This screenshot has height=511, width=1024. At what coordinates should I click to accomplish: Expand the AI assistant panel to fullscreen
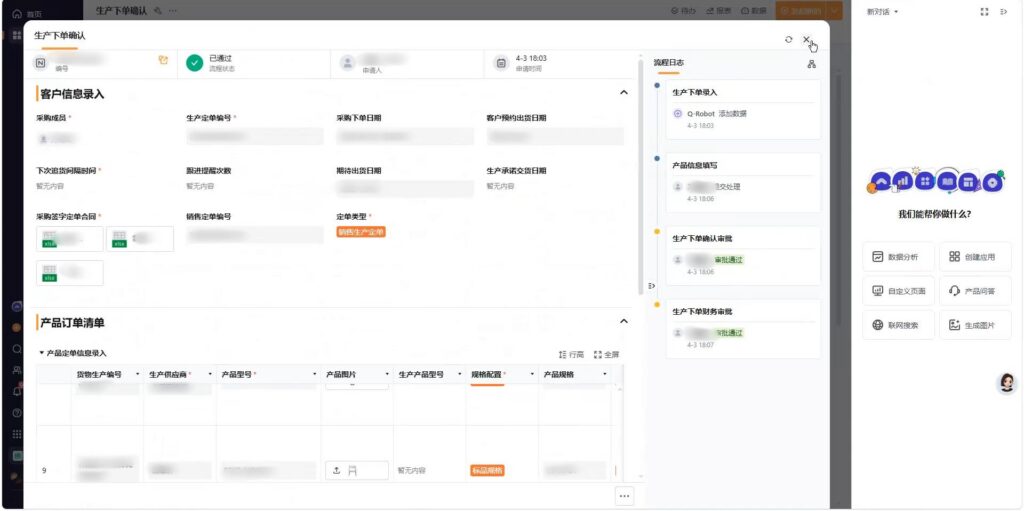[985, 12]
